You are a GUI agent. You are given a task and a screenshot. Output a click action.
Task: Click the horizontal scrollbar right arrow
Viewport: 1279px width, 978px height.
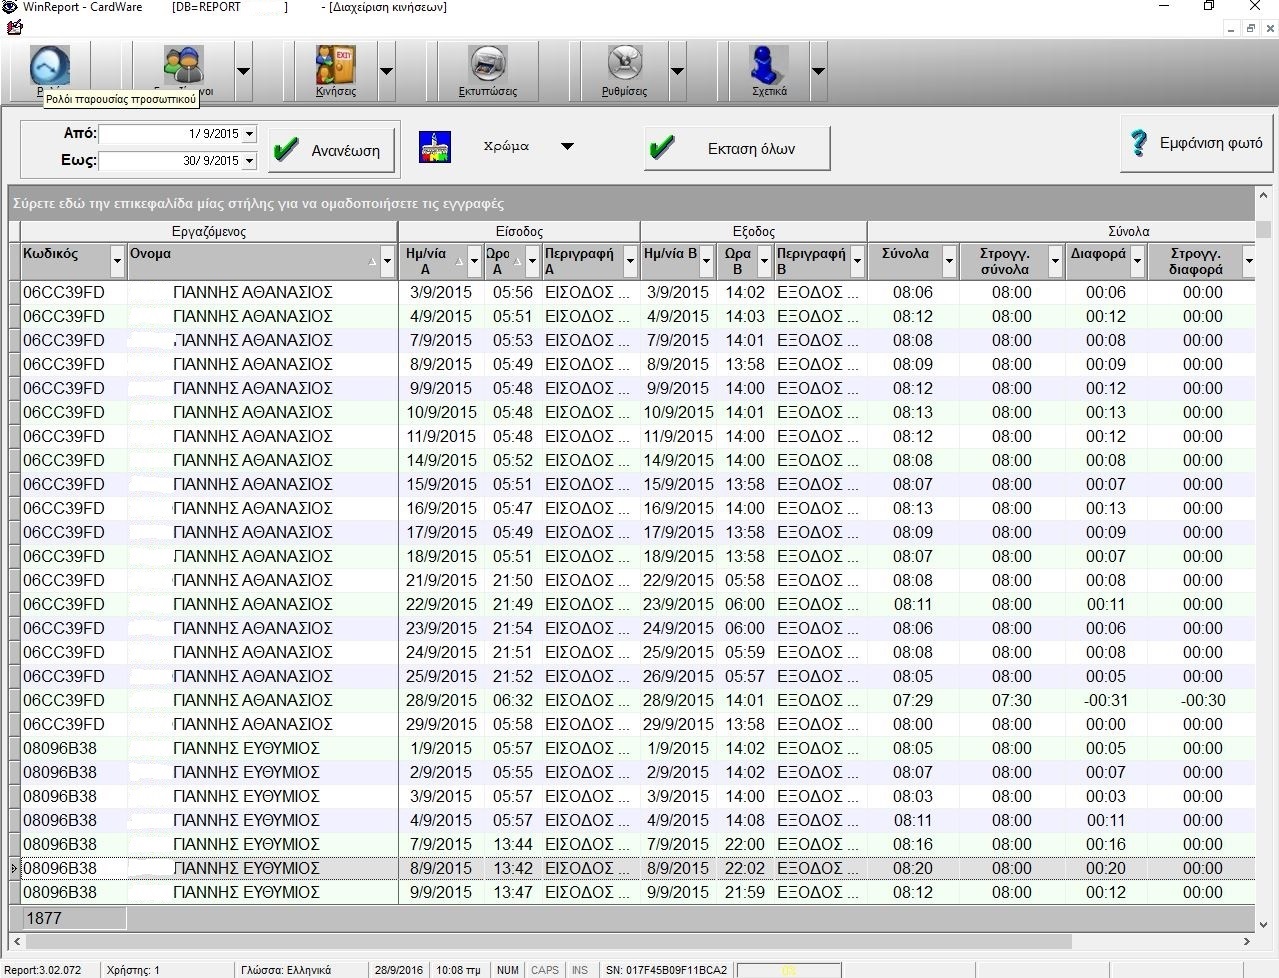tap(1246, 941)
